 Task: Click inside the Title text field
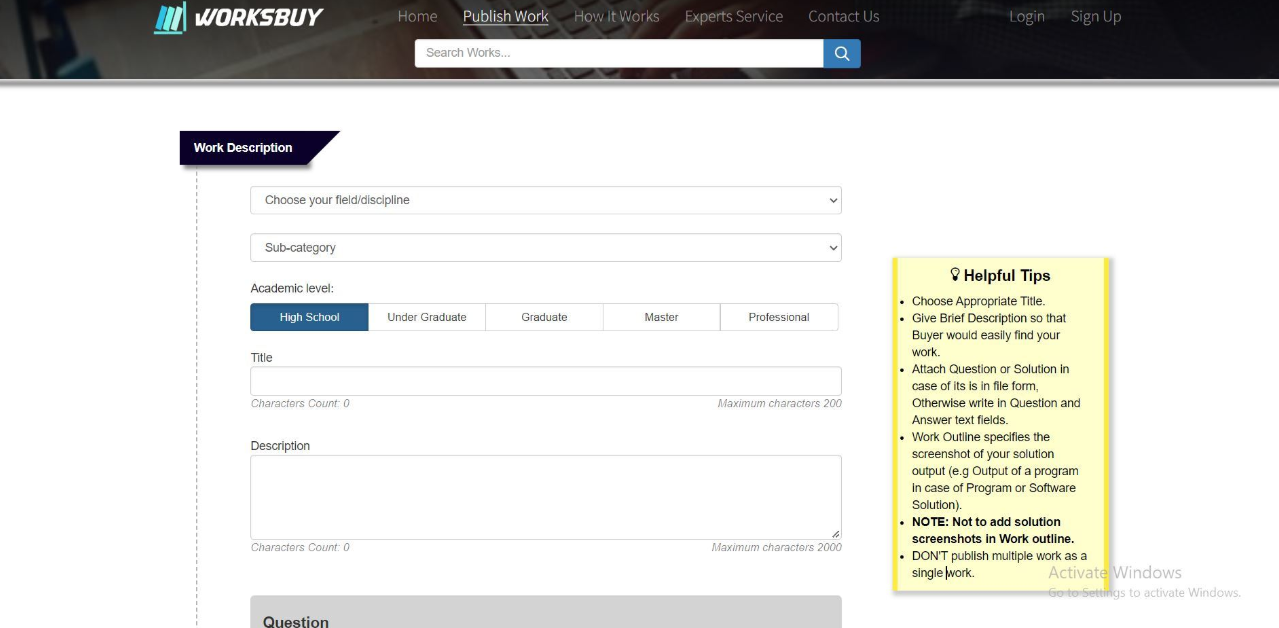(545, 381)
